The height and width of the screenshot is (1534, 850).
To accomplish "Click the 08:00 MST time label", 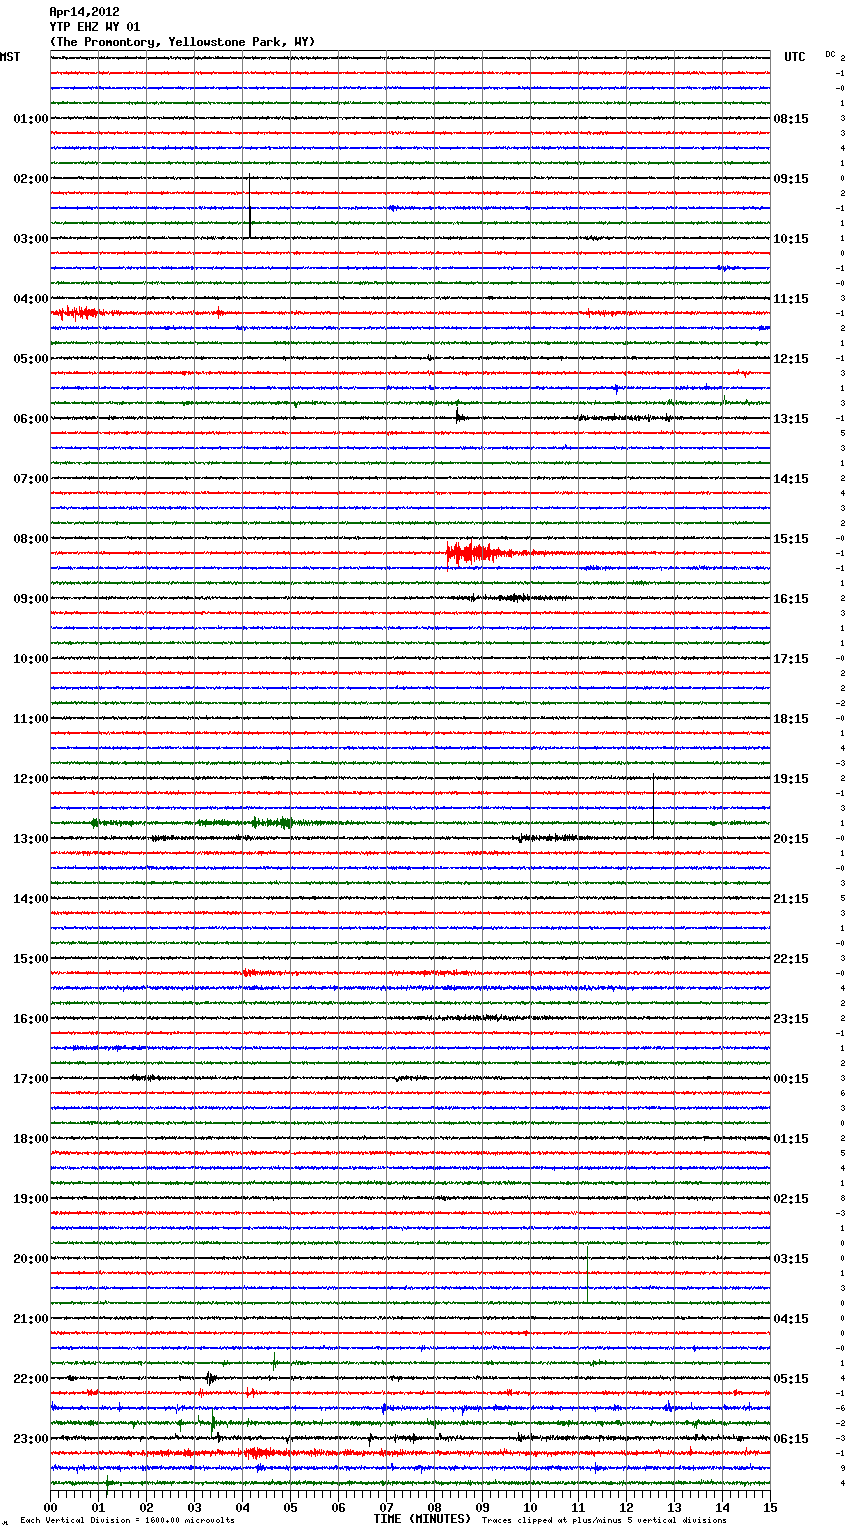I will 30,539.
